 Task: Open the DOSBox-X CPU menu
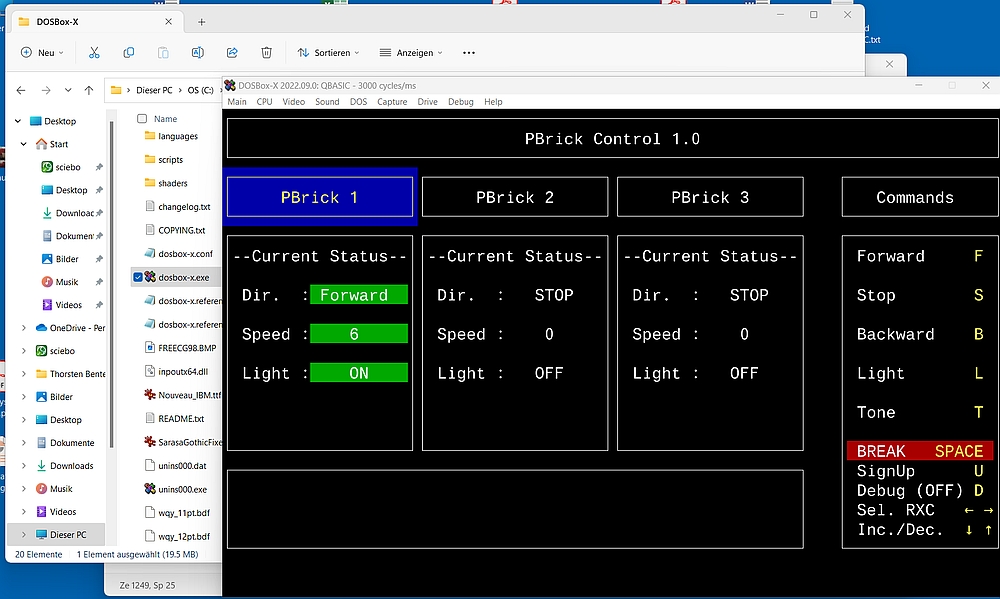pyautogui.click(x=265, y=102)
